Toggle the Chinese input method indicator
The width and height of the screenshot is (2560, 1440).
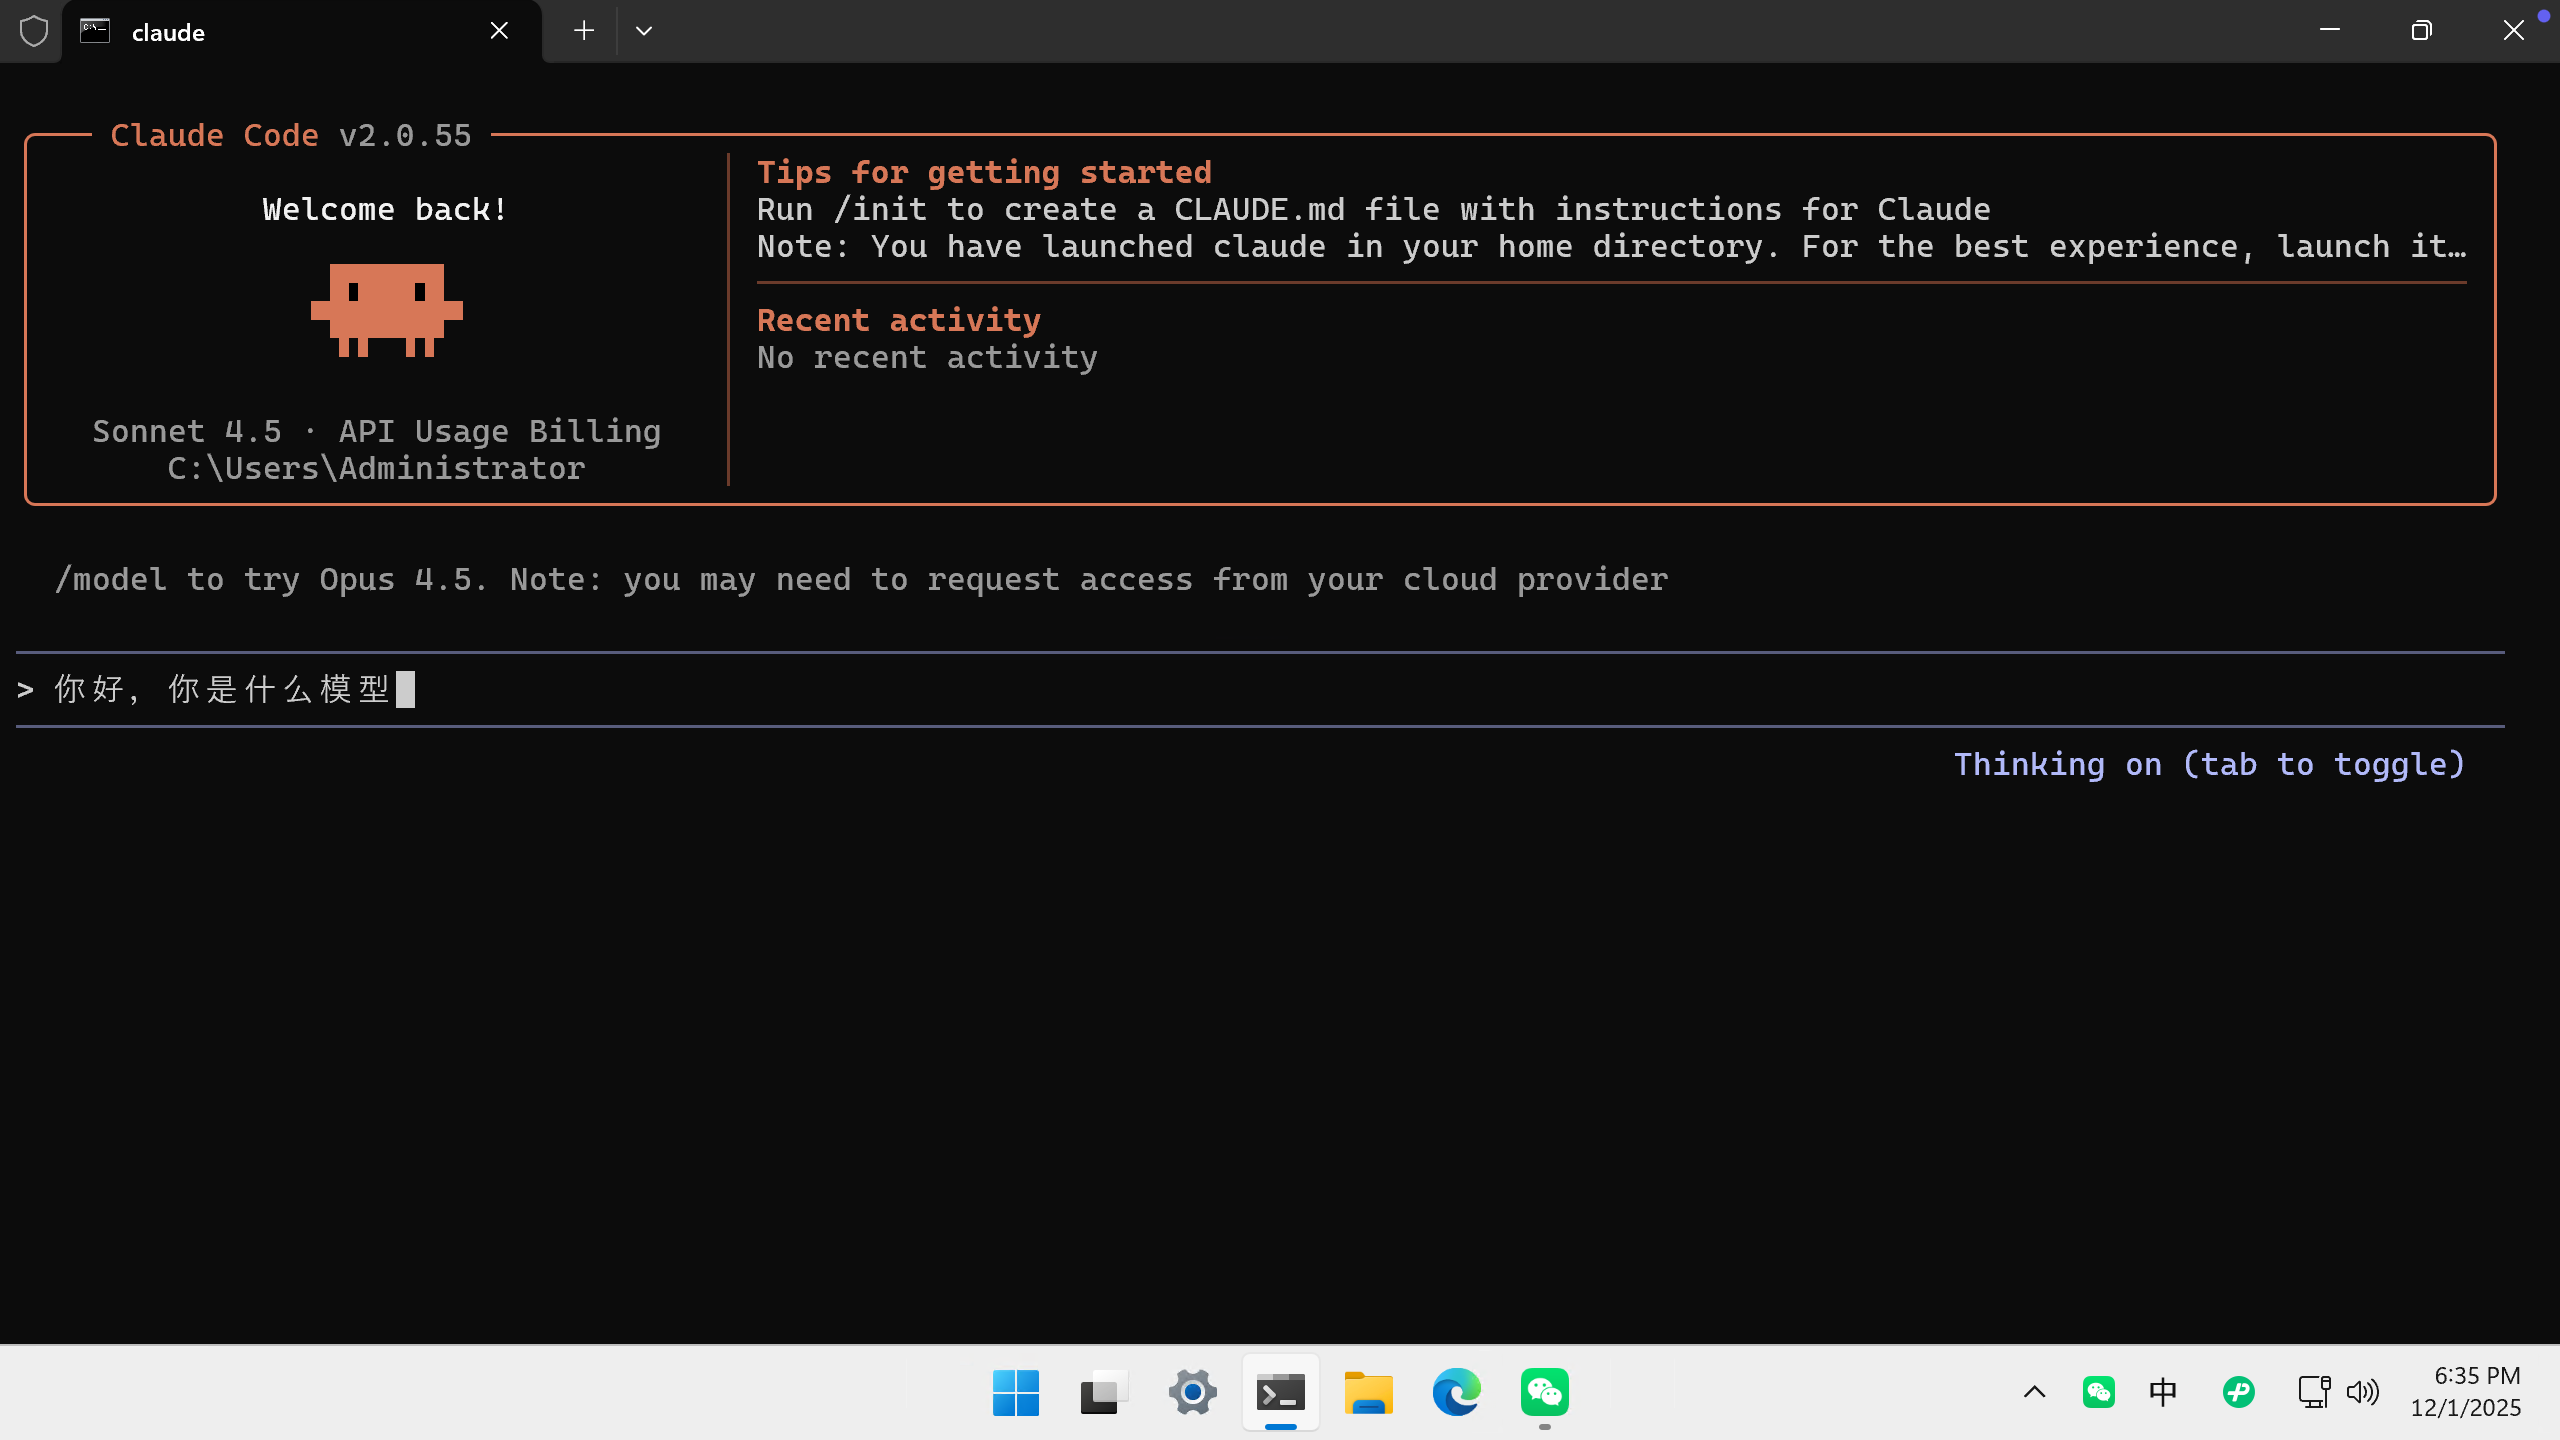pos(2163,1392)
